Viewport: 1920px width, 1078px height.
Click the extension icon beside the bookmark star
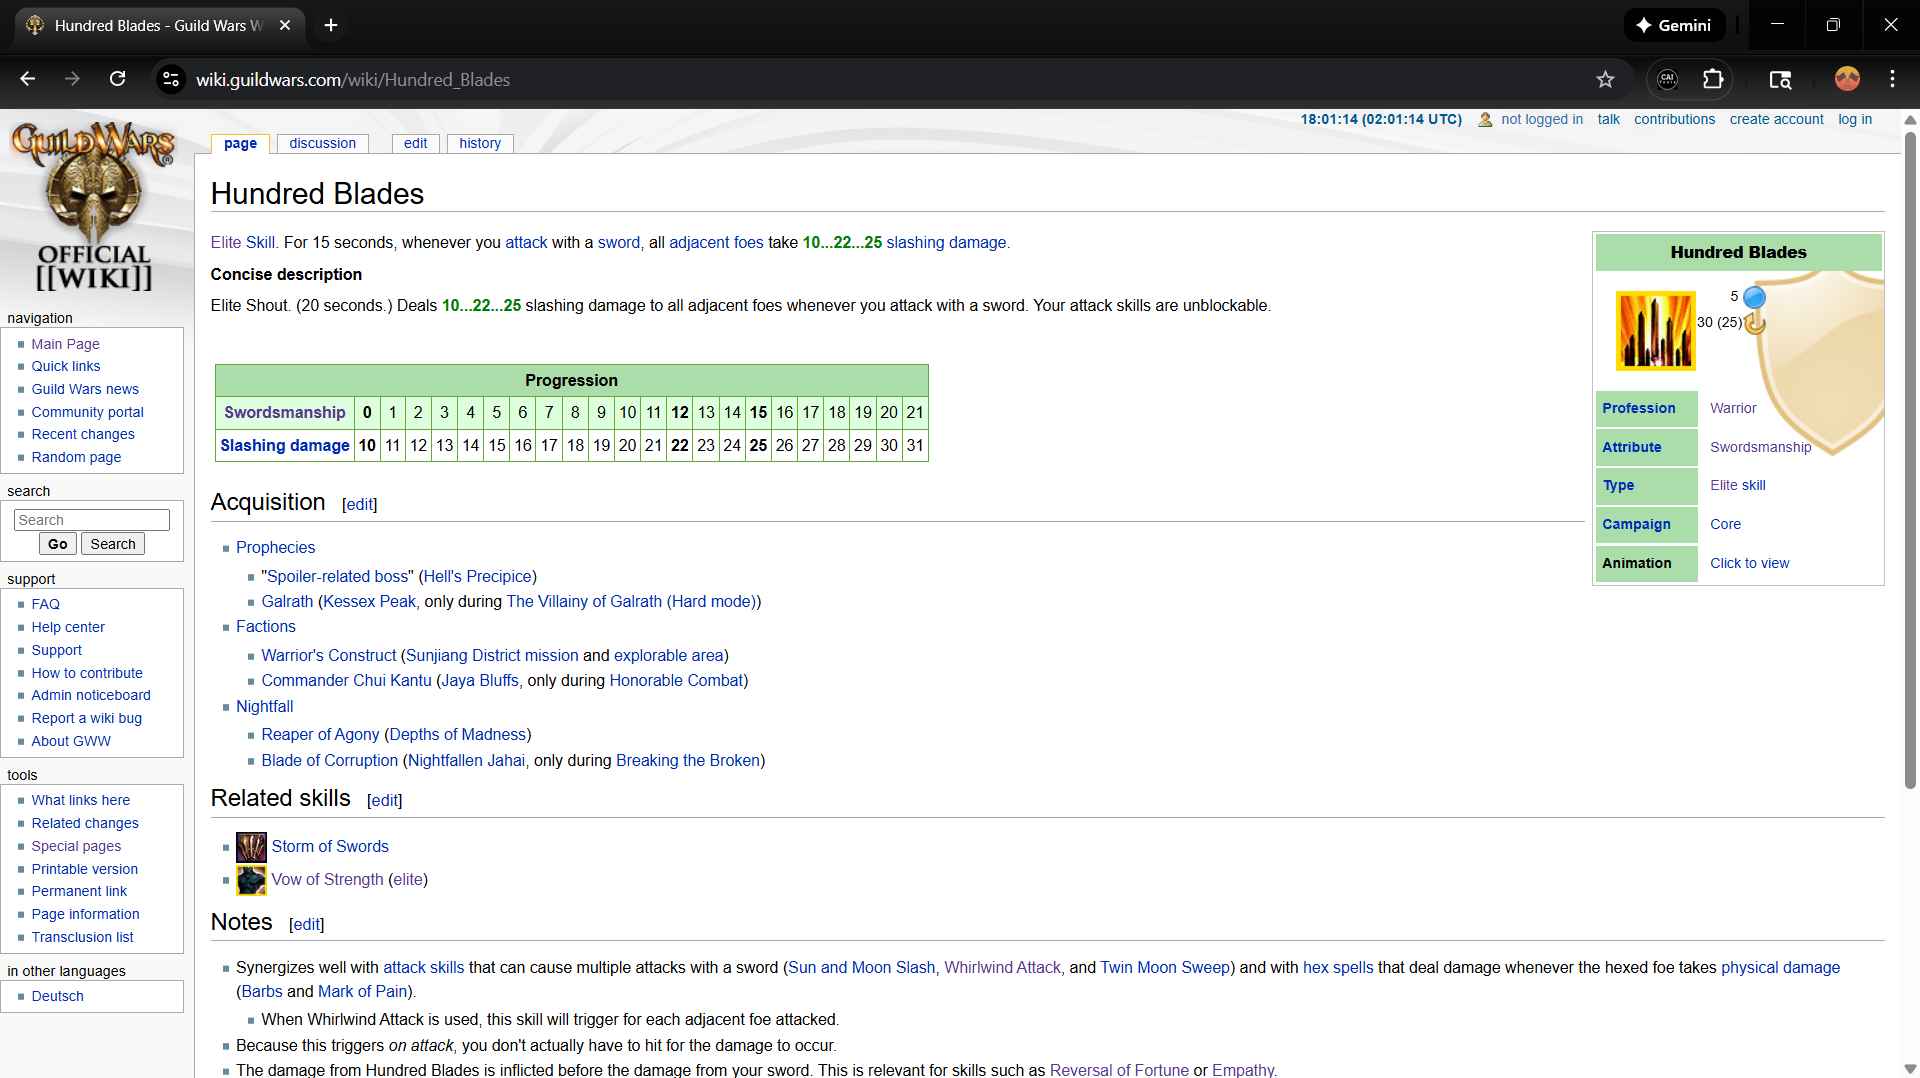click(x=1667, y=79)
